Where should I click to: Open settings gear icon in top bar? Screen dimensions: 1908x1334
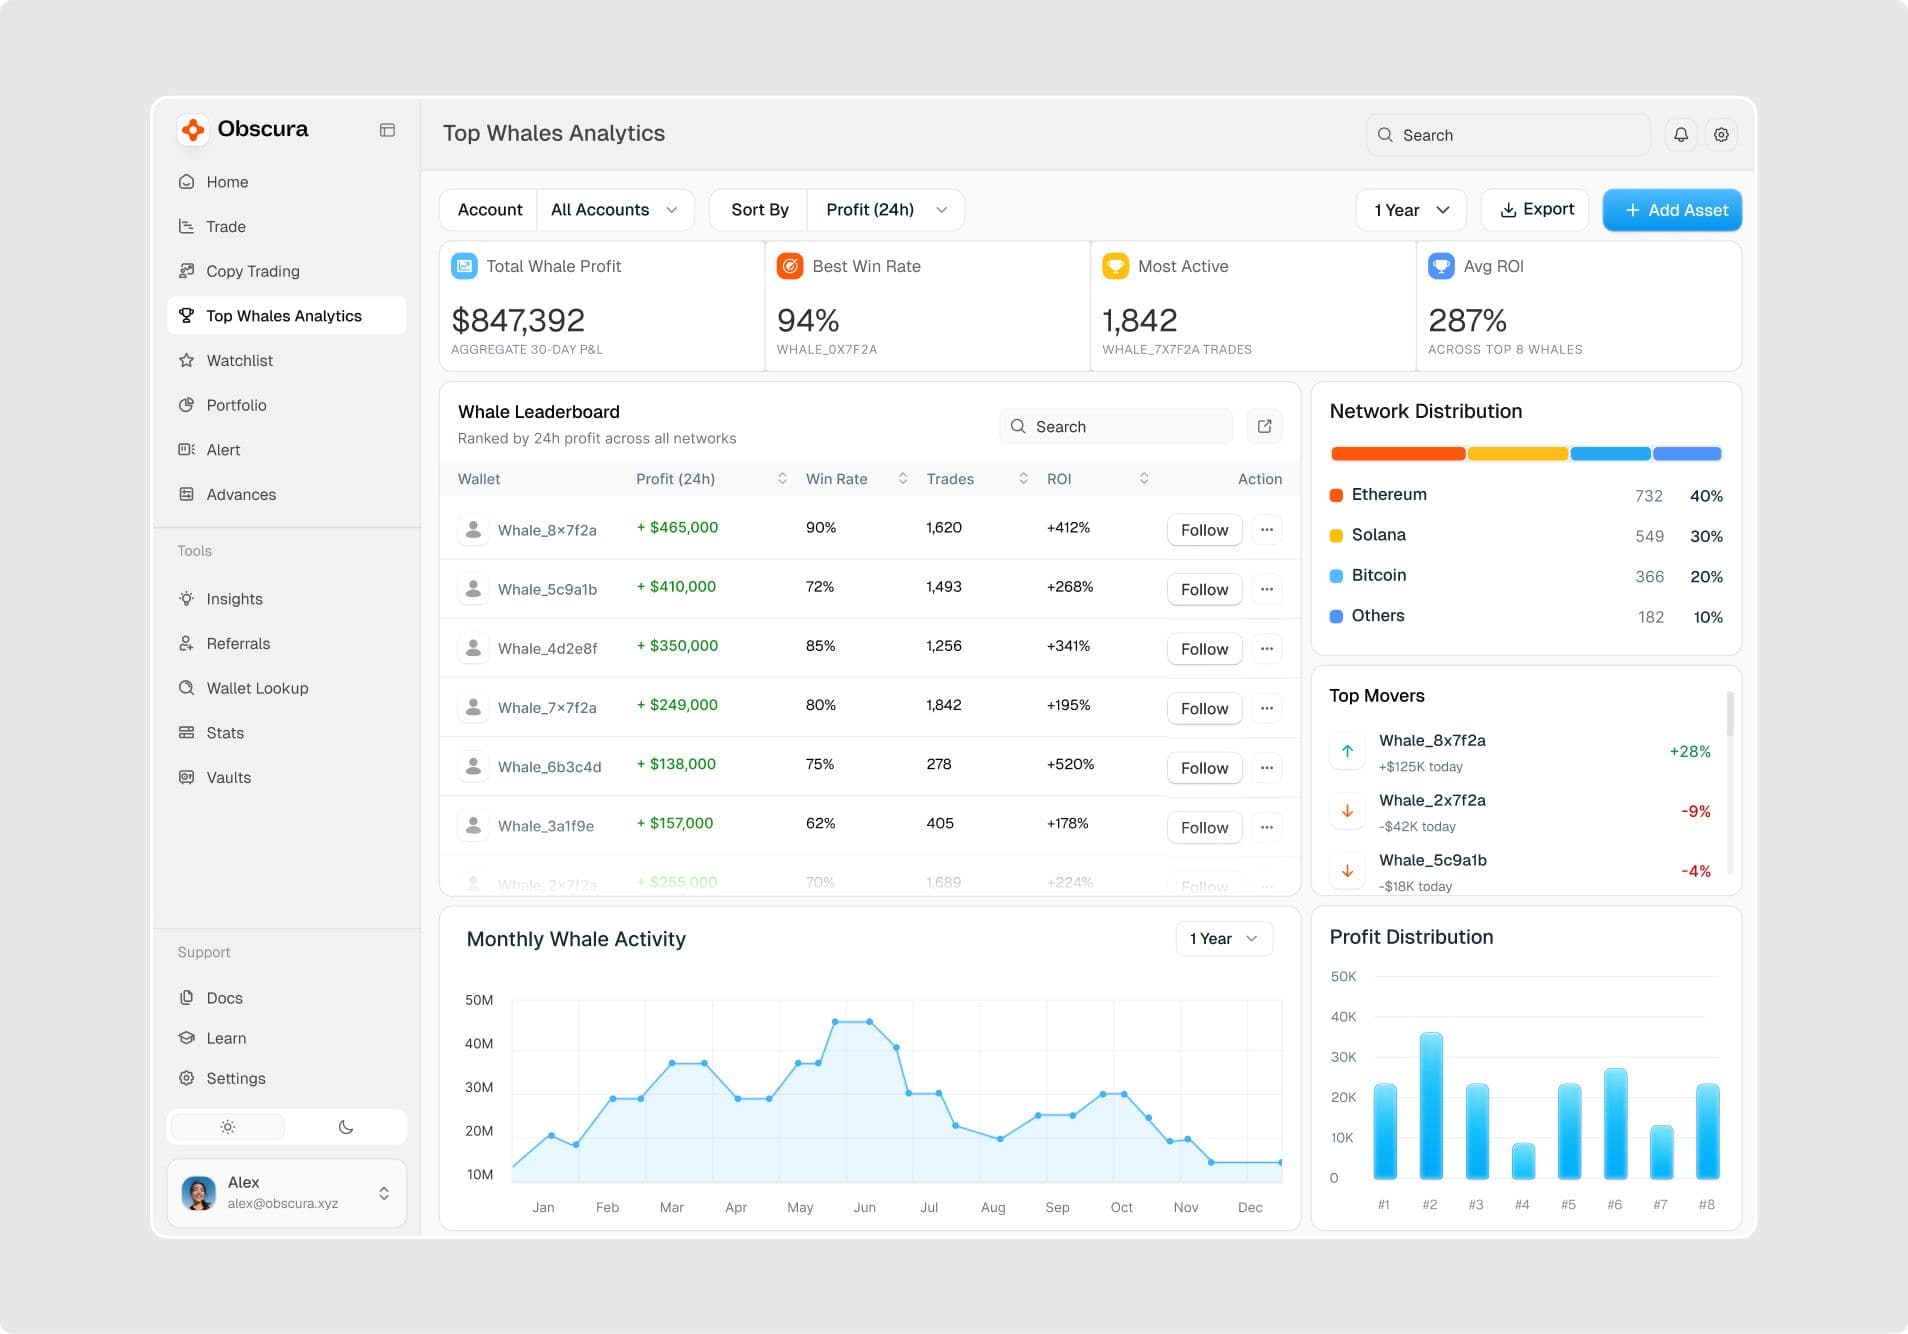[1721, 134]
